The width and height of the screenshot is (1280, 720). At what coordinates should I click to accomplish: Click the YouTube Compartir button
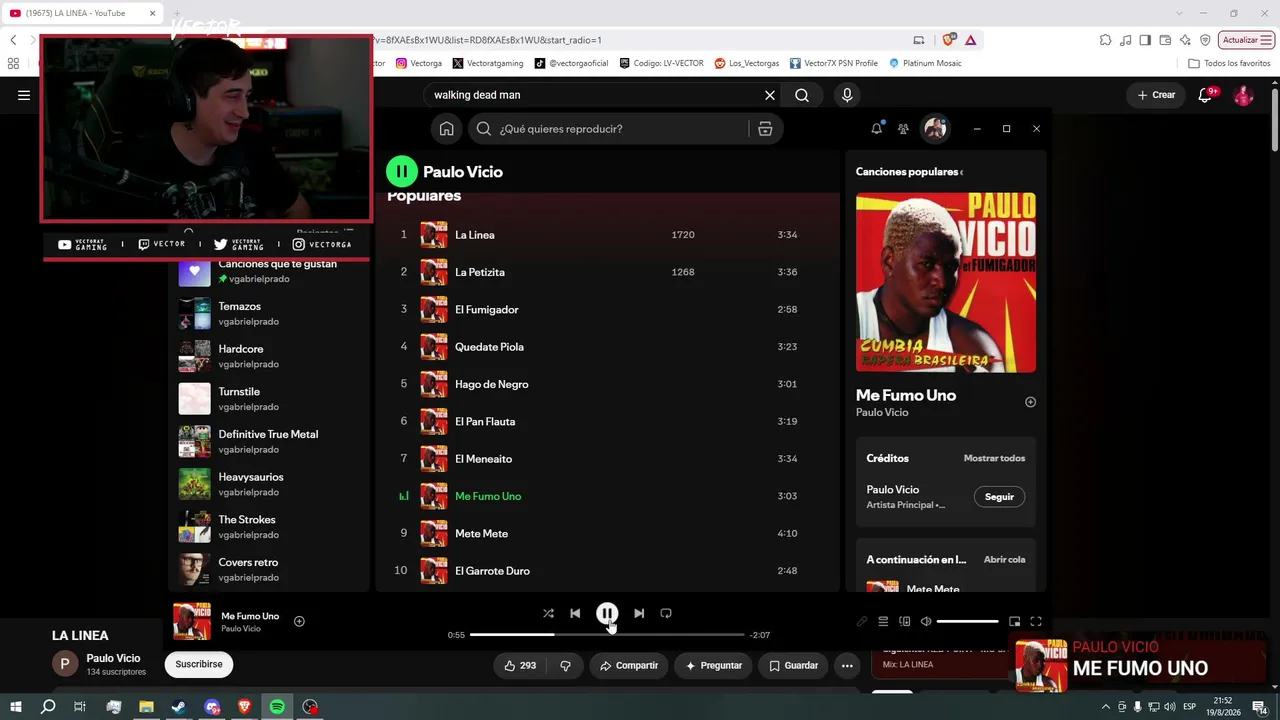(x=629, y=665)
